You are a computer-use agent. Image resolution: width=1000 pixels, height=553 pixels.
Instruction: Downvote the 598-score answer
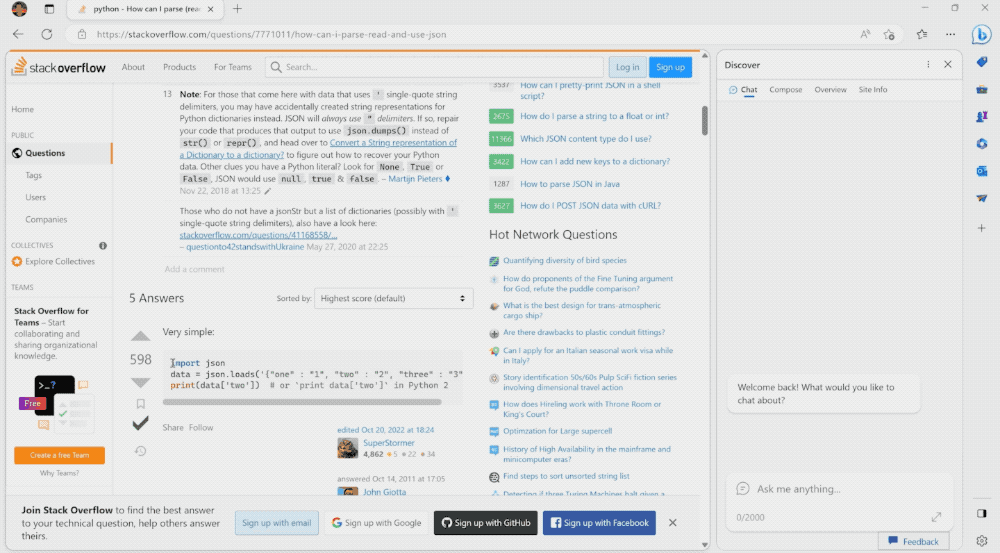pos(140,383)
